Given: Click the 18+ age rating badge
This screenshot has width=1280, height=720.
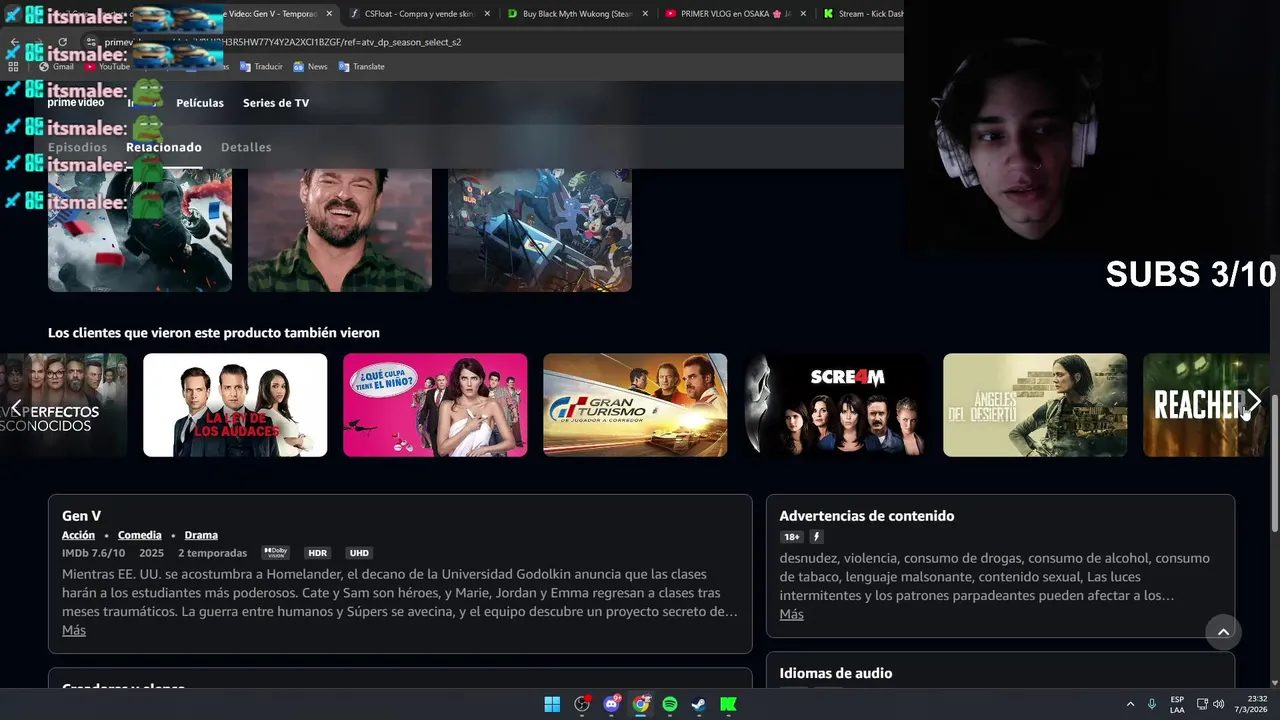Looking at the screenshot, I should point(791,537).
